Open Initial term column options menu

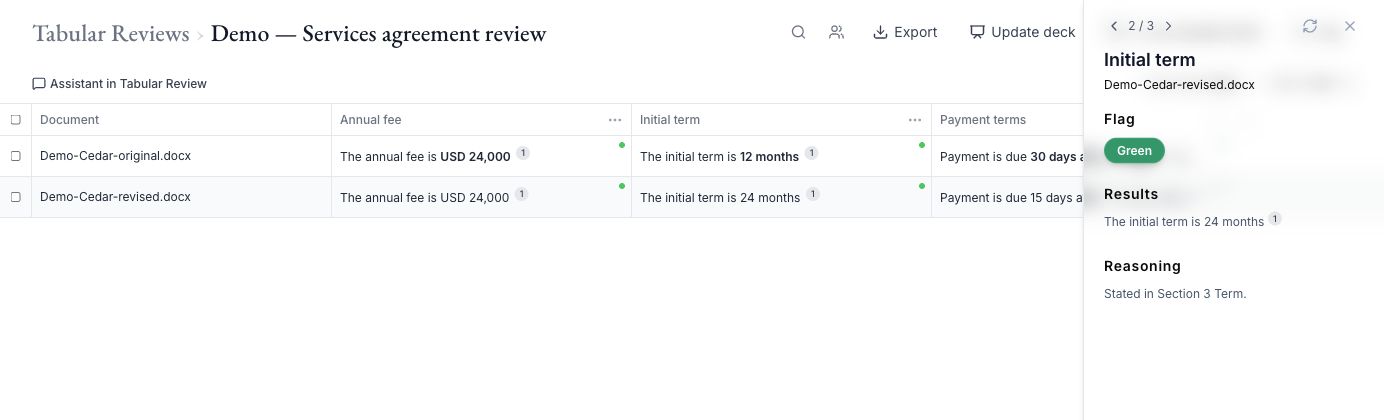(915, 120)
